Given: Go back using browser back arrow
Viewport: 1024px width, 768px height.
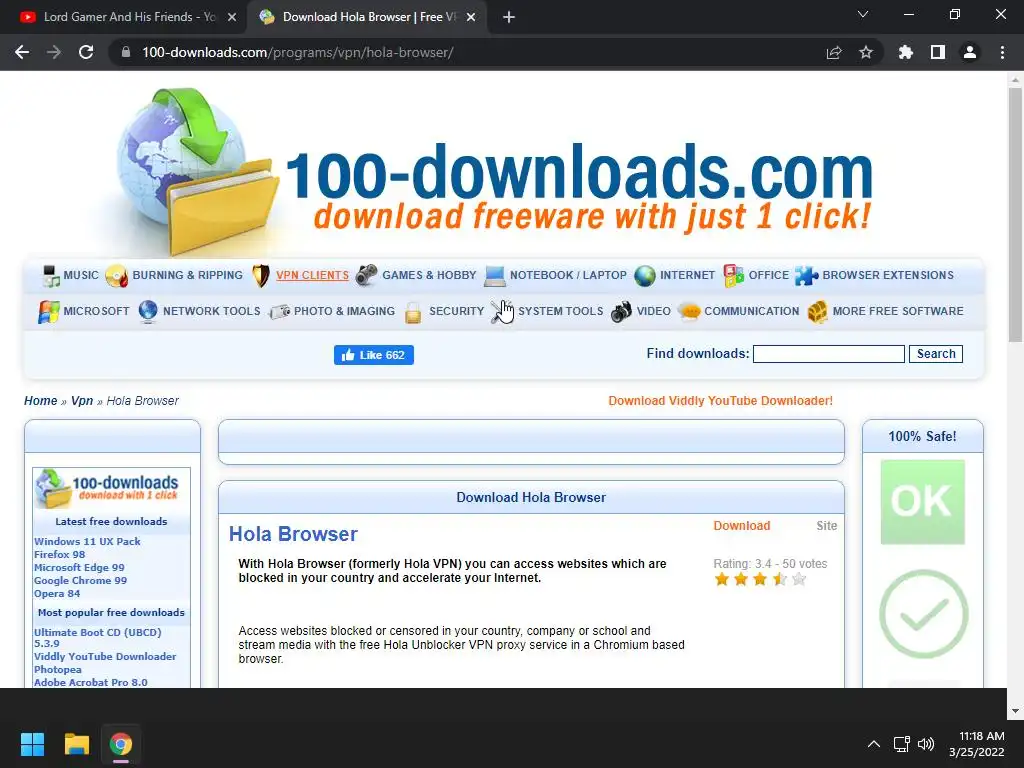Looking at the screenshot, I should coord(22,52).
